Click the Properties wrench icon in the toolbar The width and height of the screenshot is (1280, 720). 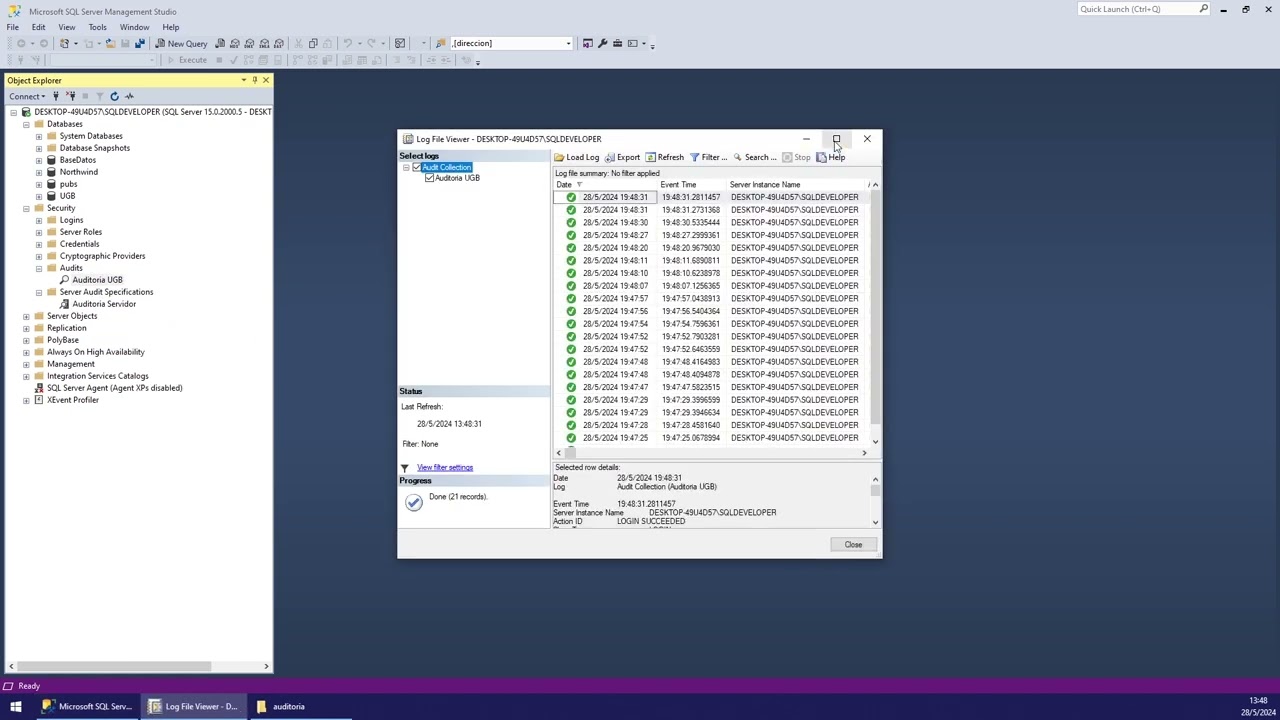602,43
